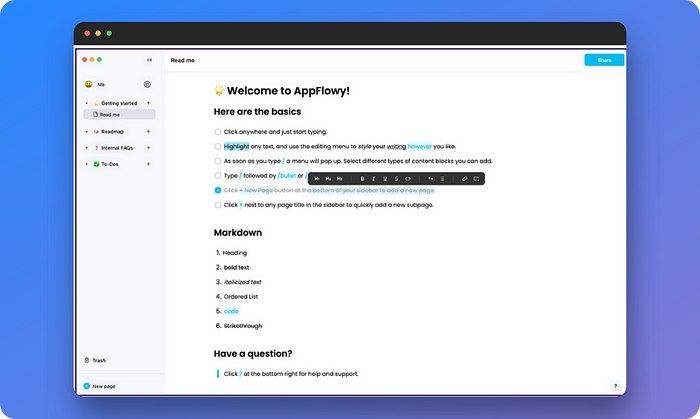700x419 pixels.
Task: Open the Read me page in sidebar
Action: (x=119, y=115)
